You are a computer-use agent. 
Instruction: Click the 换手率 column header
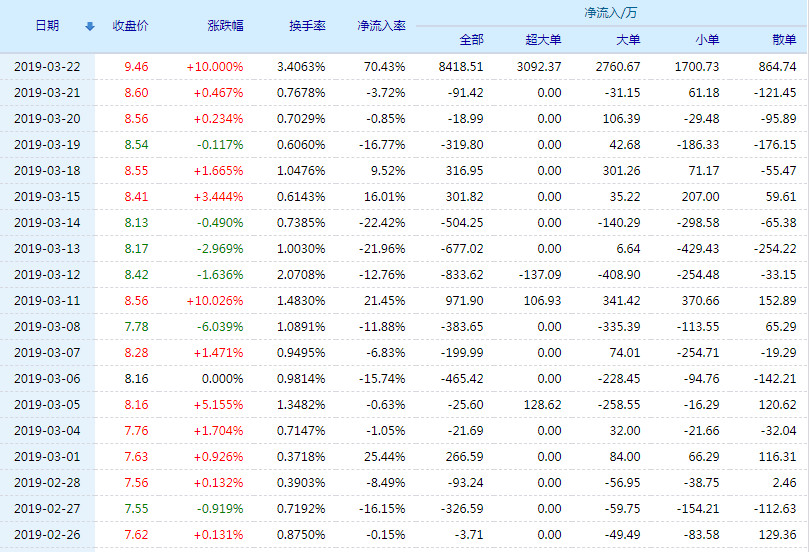pos(307,26)
